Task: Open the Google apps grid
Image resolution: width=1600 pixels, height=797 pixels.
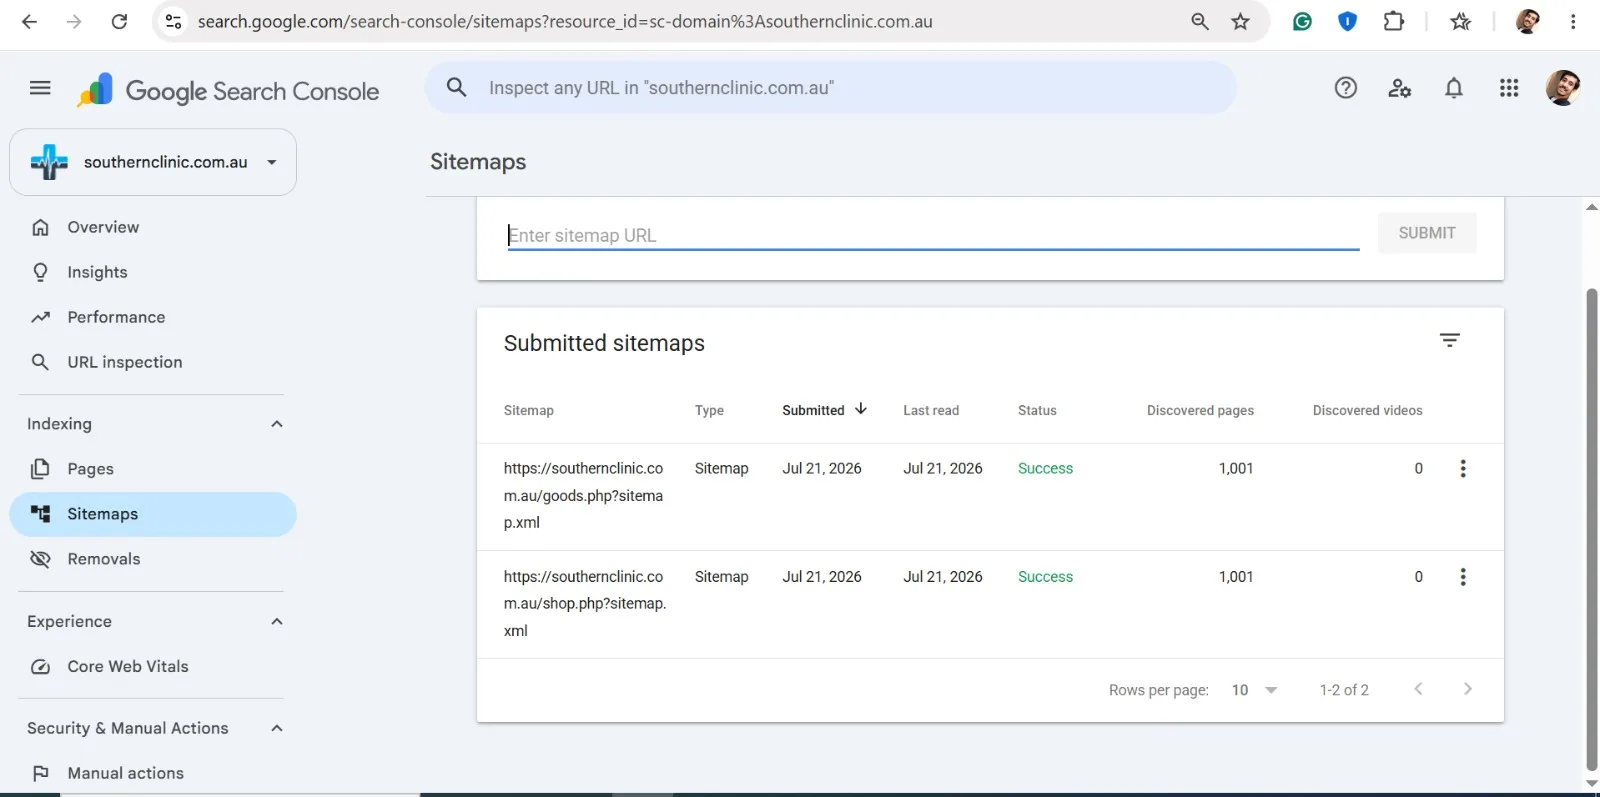Action: pos(1509,88)
